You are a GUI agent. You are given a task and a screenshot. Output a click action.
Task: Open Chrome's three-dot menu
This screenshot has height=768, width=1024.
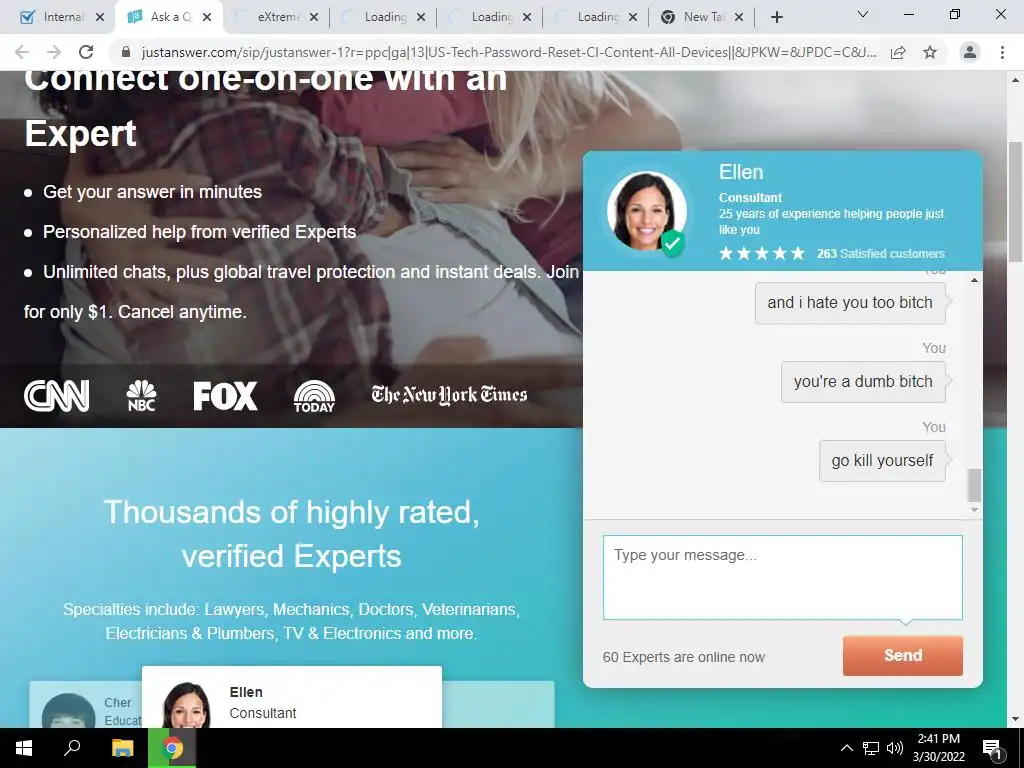pos(1002,52)
